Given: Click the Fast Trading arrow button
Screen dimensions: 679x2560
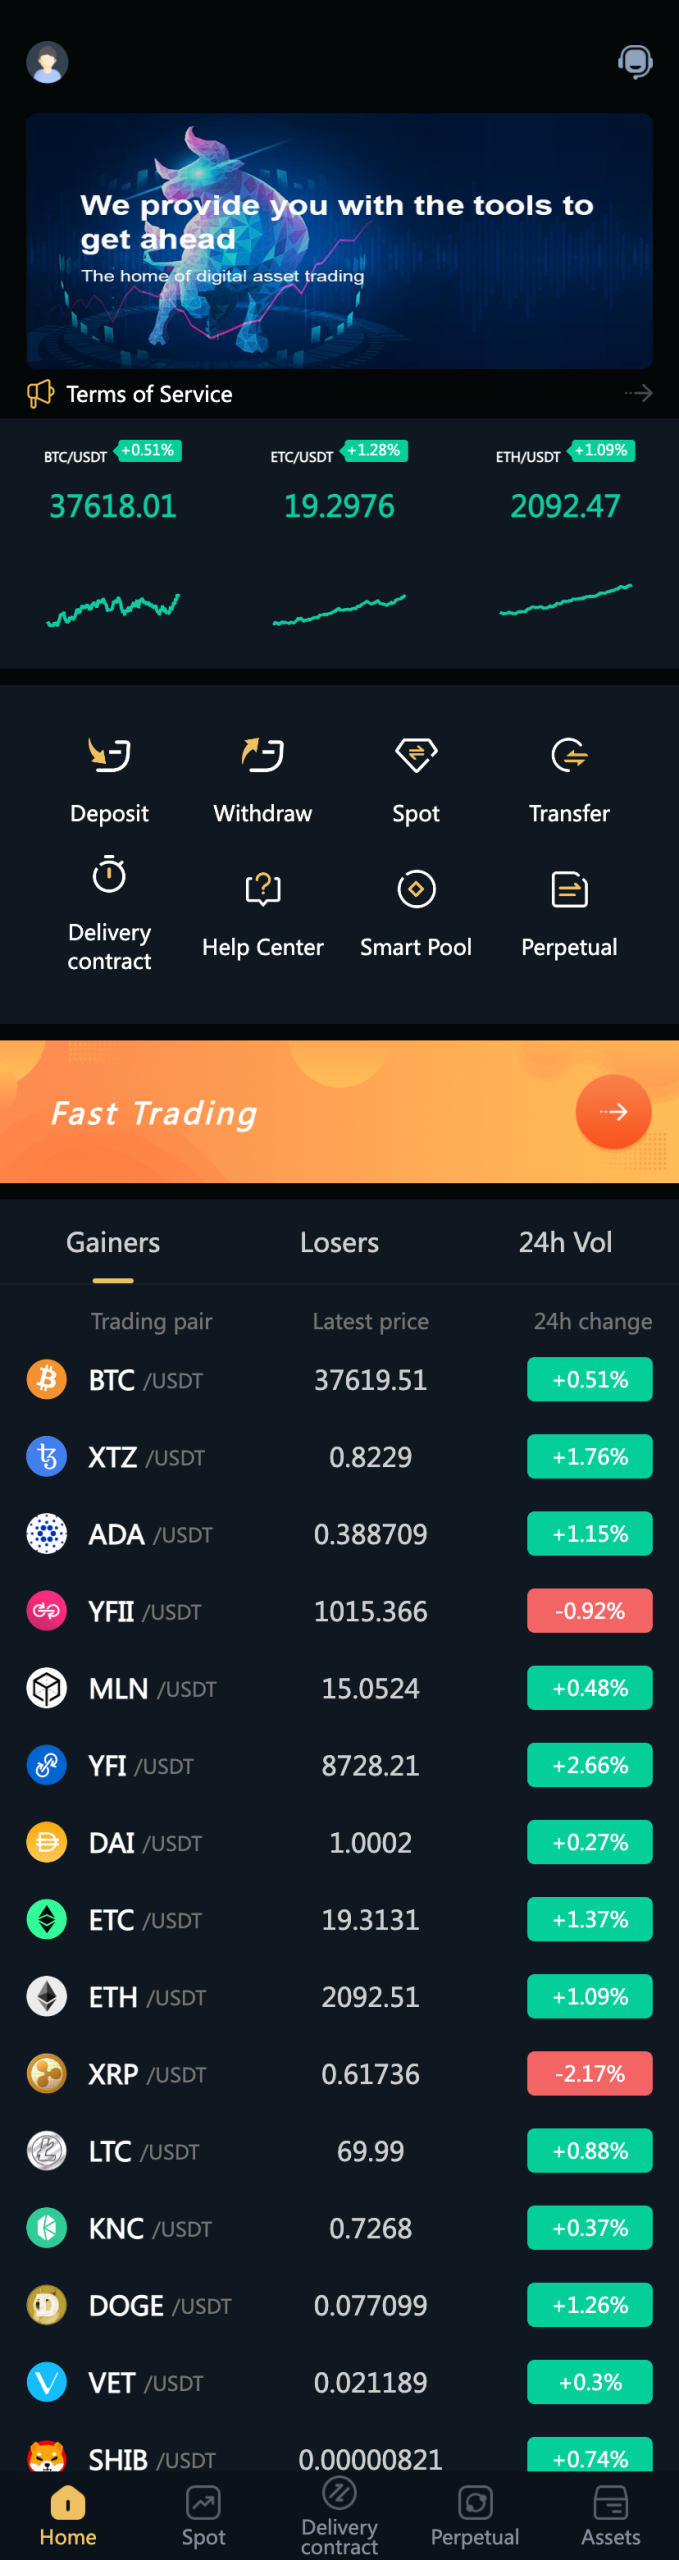Looking at the screenshot, I should pos(613,1111).
